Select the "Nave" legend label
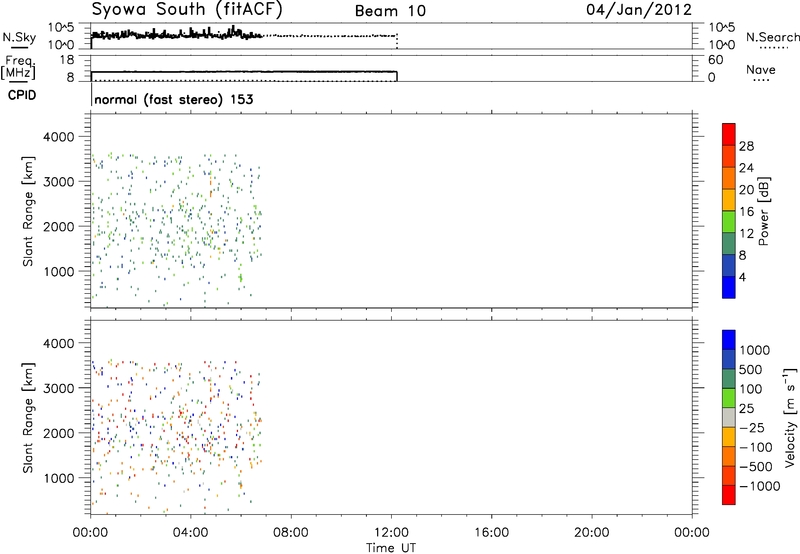 pyautogui.click(x=760, y=69)
